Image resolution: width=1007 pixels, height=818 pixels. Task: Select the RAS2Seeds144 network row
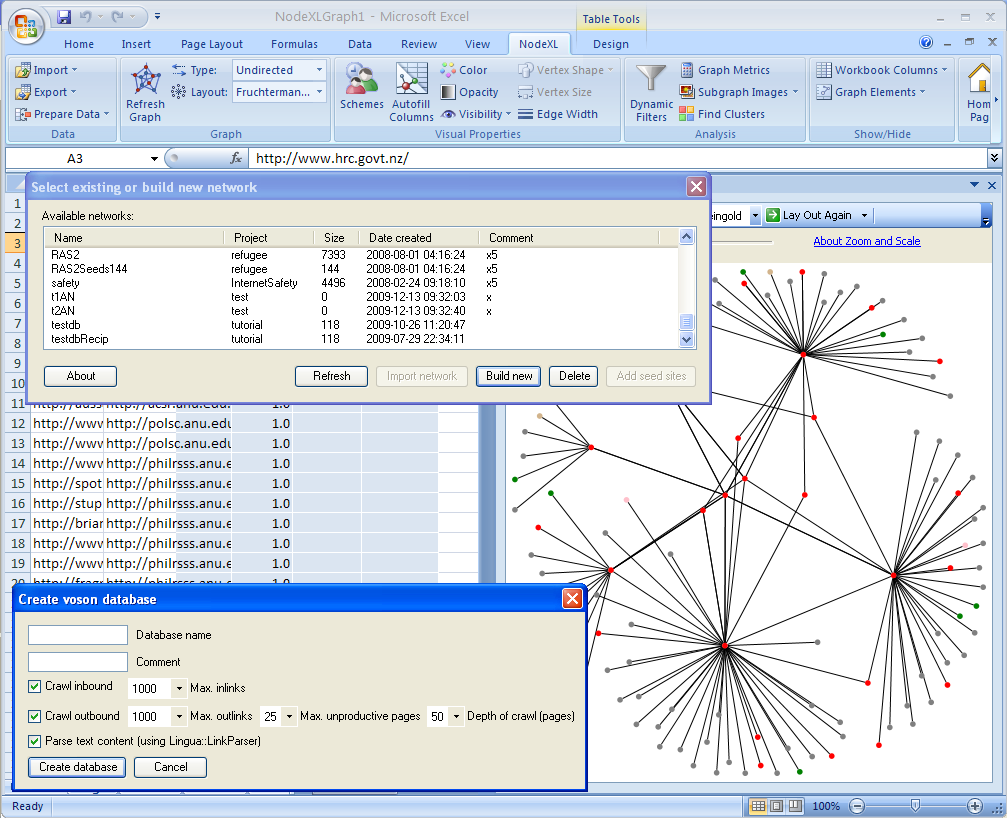(361, 269)
